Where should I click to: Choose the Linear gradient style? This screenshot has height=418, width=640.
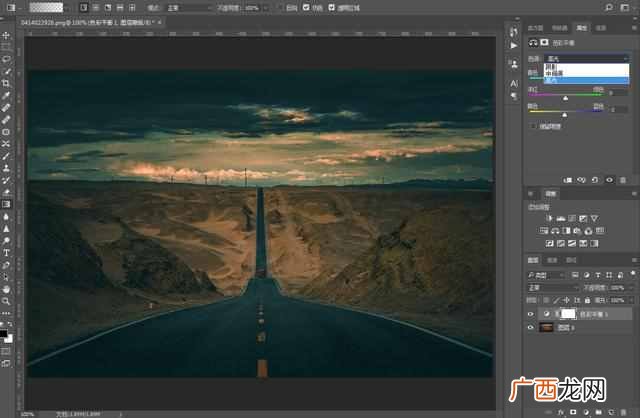(83, 7)
